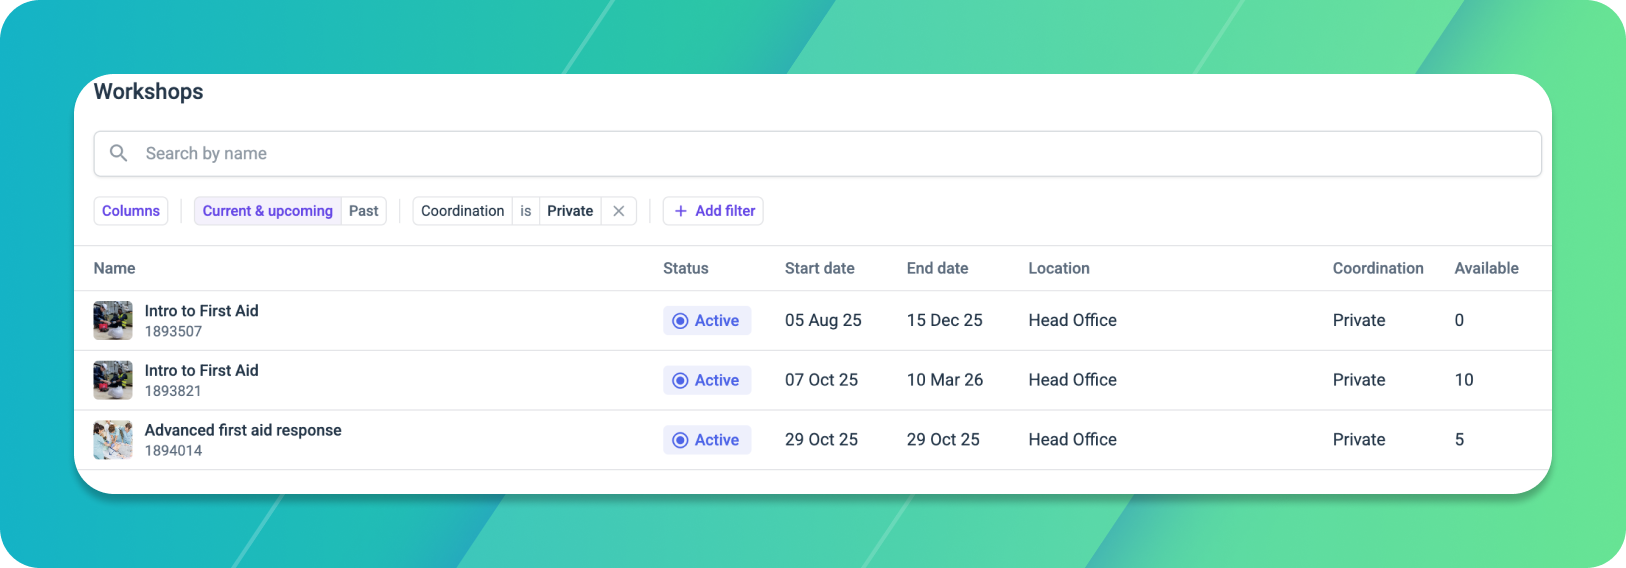Screen dimensions: 1626x568
Task: Focus the Search by name field
Action: 817,154
